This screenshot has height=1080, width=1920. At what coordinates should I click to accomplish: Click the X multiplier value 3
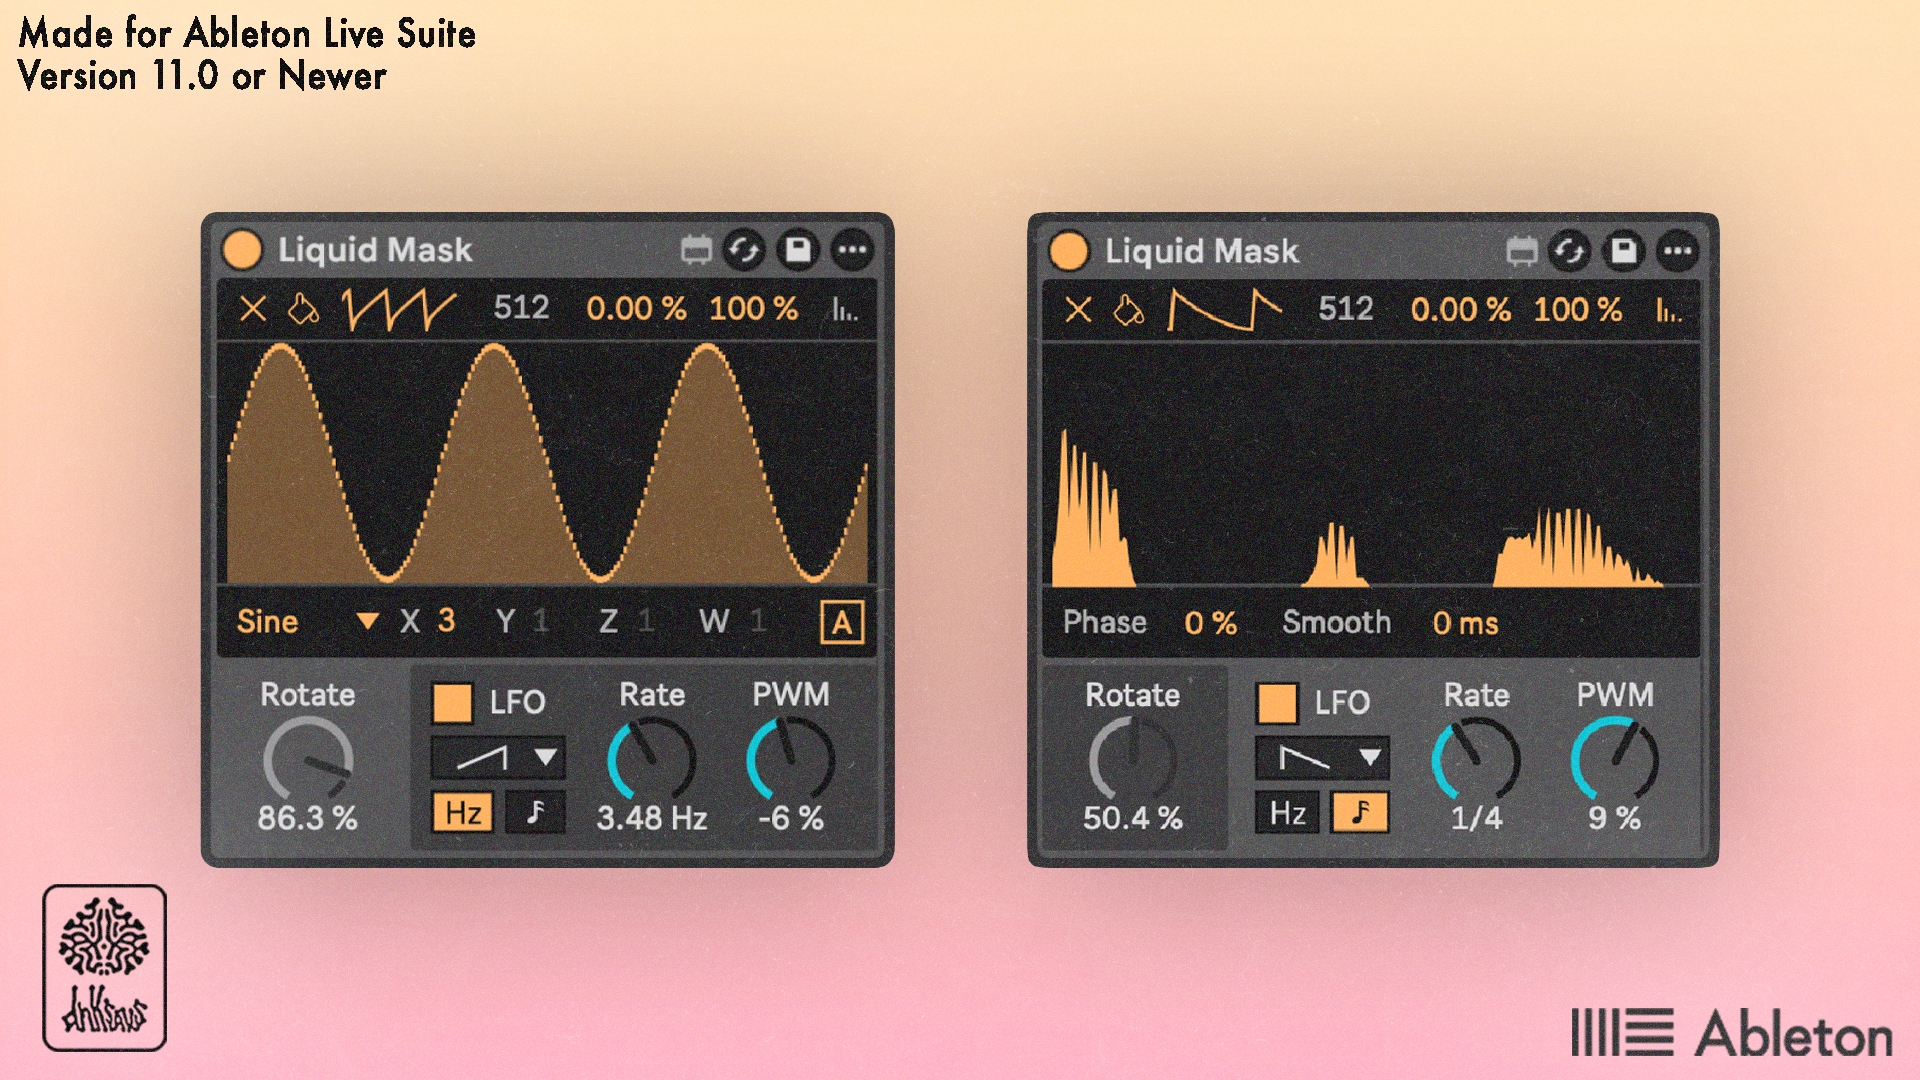[x=446, y=620]
